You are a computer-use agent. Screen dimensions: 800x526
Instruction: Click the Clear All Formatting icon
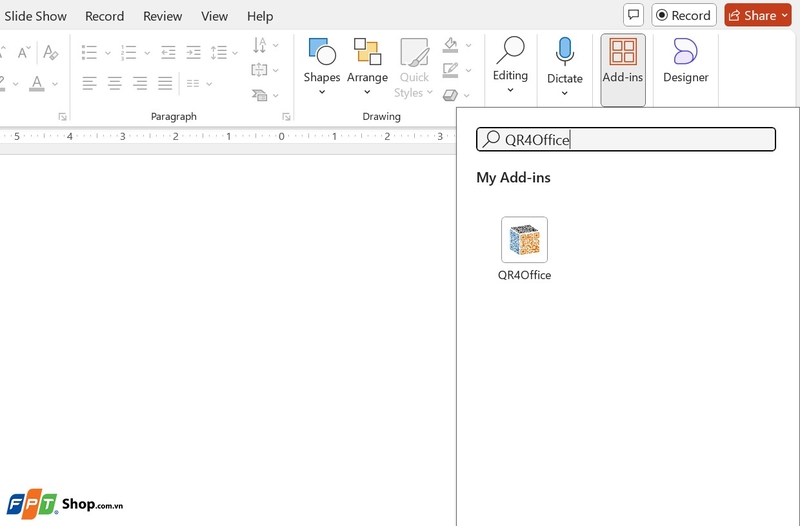tap(51, 52)
